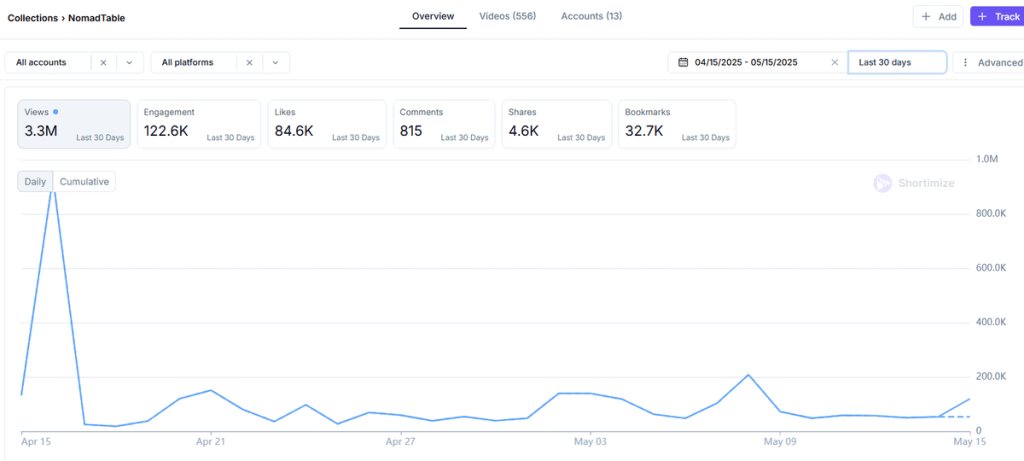This screenshot has width=1024, height=461.
Task: Open the Last 30 days selector
Action: pos(896,62)
